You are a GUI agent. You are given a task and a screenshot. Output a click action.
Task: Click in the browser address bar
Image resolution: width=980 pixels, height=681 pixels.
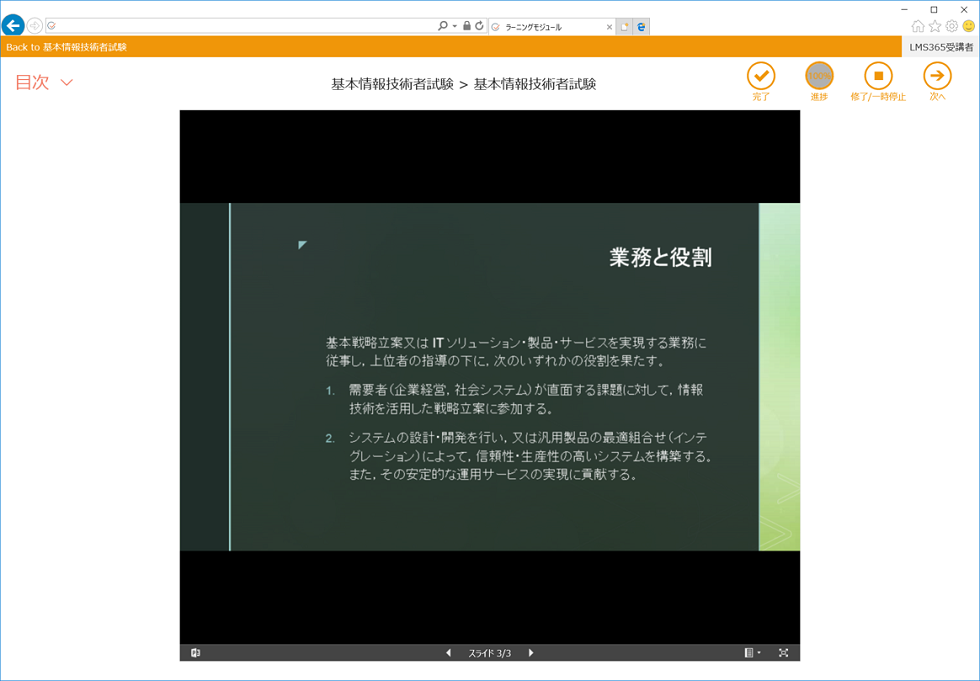pyautogui.click(x=240, y=26)
